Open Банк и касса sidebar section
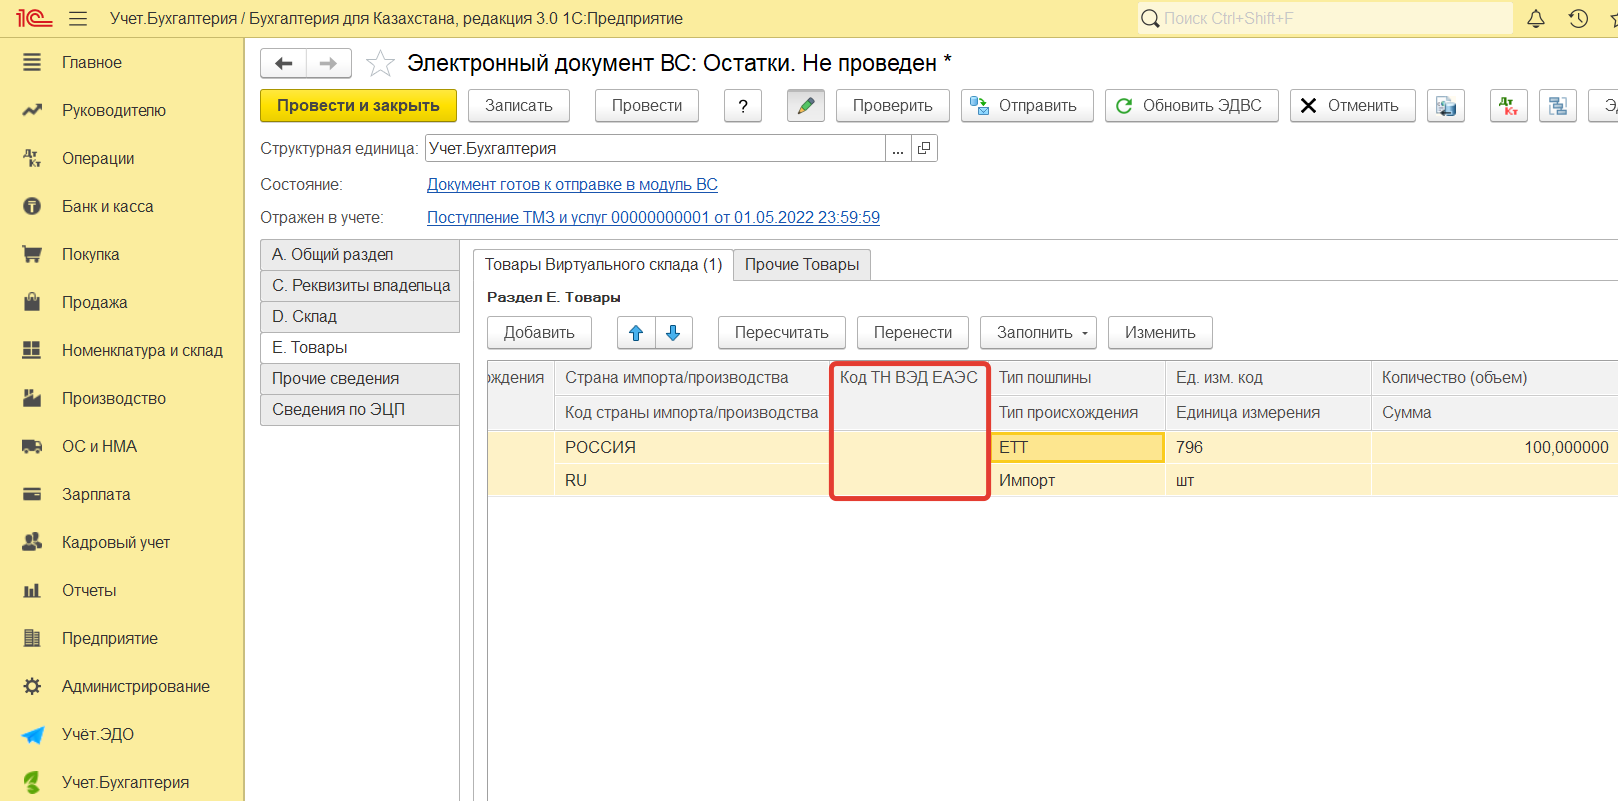The height and width of the screenshot is (801, 1618). click(x=107, y=207)
